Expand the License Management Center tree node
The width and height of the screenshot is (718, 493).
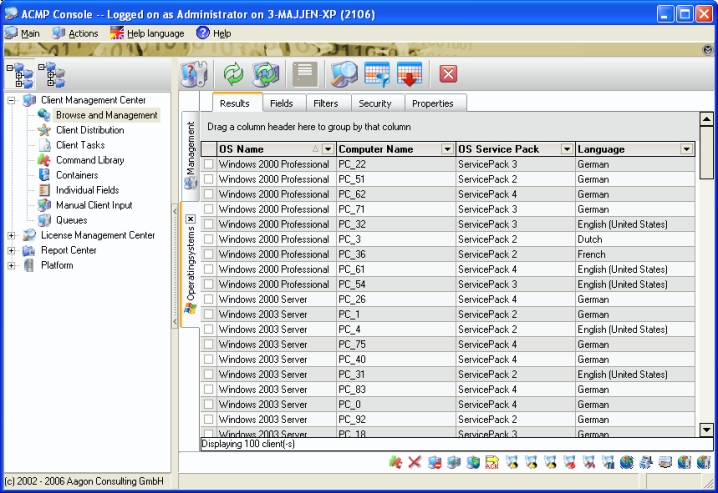click(x=12, y=235)
